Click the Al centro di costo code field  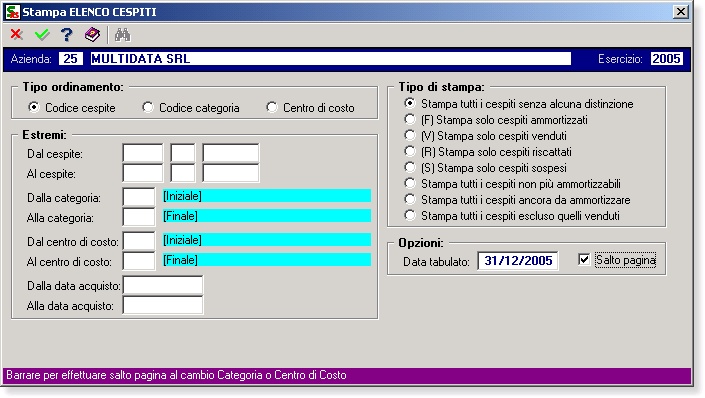click(139, 261)
